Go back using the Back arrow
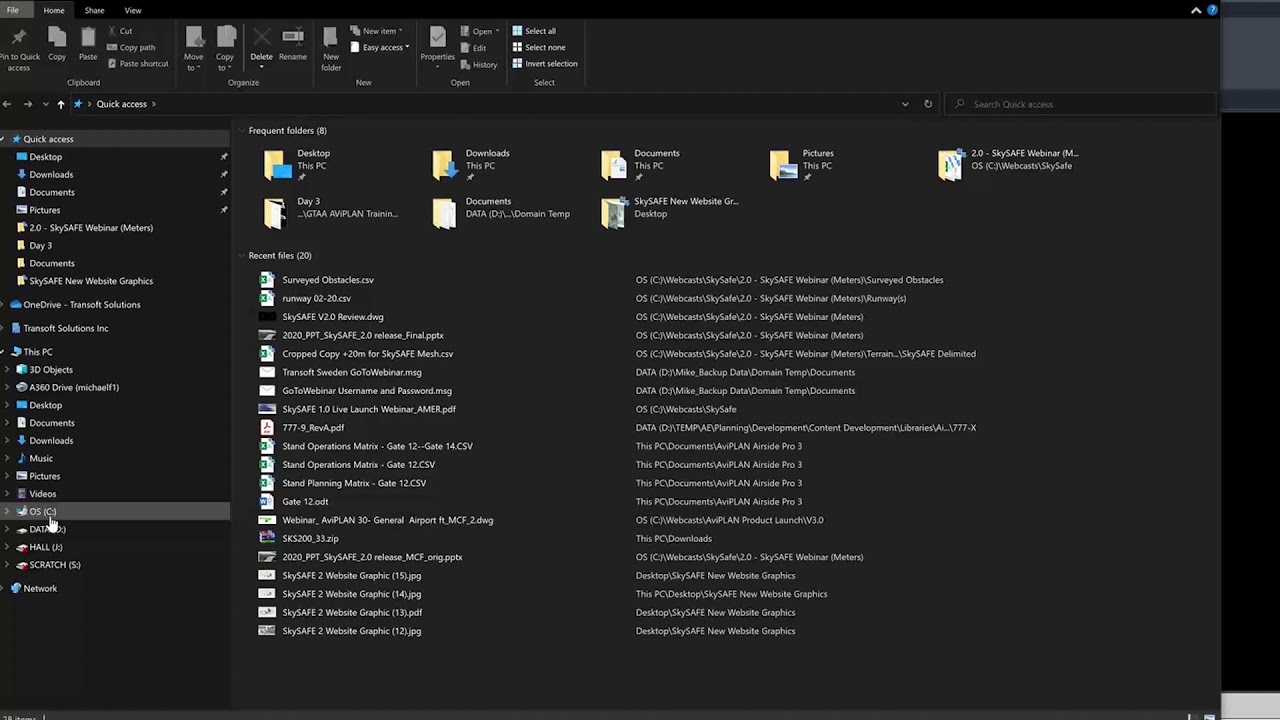 tap(7, 104)
